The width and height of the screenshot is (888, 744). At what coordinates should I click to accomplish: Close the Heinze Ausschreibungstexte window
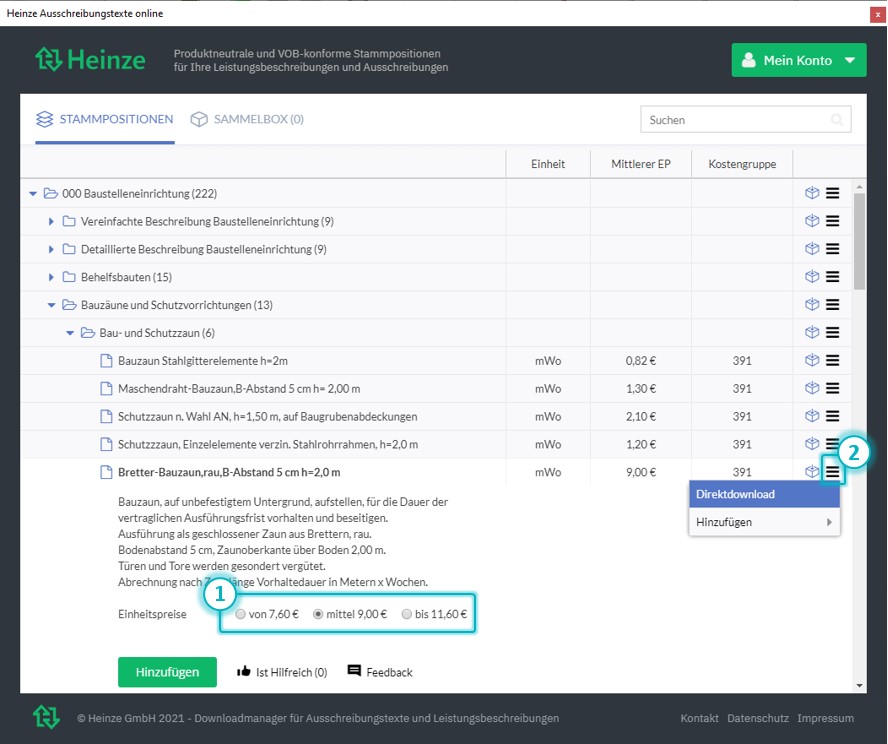(x=878, y=15)
